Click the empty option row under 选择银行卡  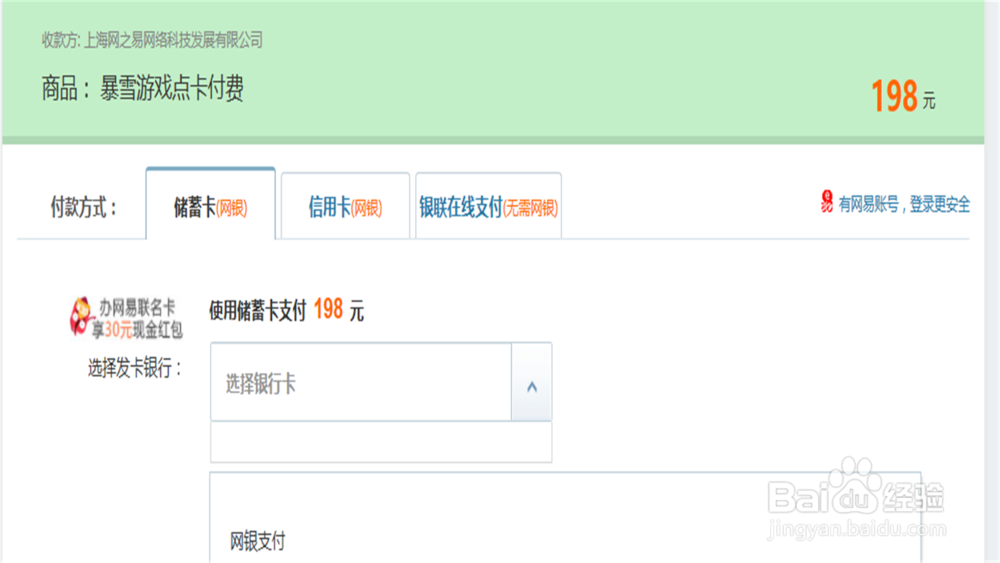pos(381,441)
